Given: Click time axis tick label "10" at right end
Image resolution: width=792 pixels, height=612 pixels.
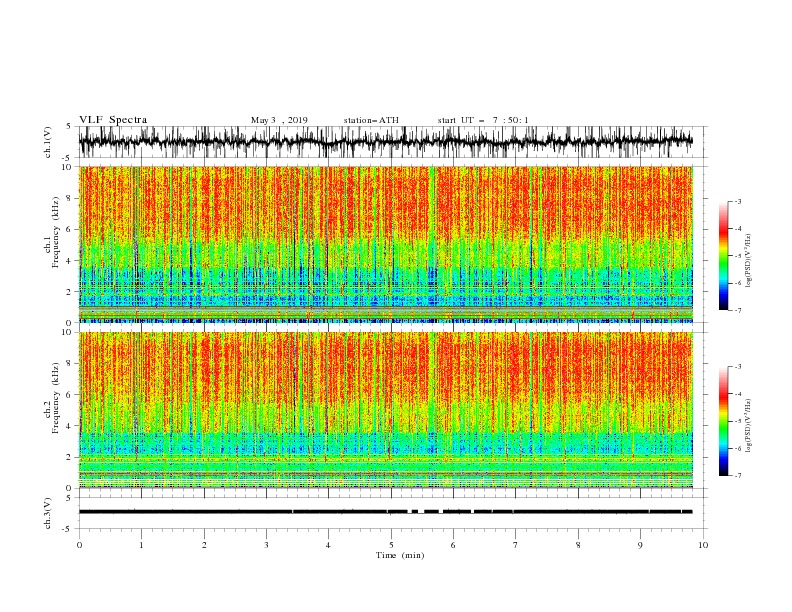Looking at the screenshot, I should 703,545.
